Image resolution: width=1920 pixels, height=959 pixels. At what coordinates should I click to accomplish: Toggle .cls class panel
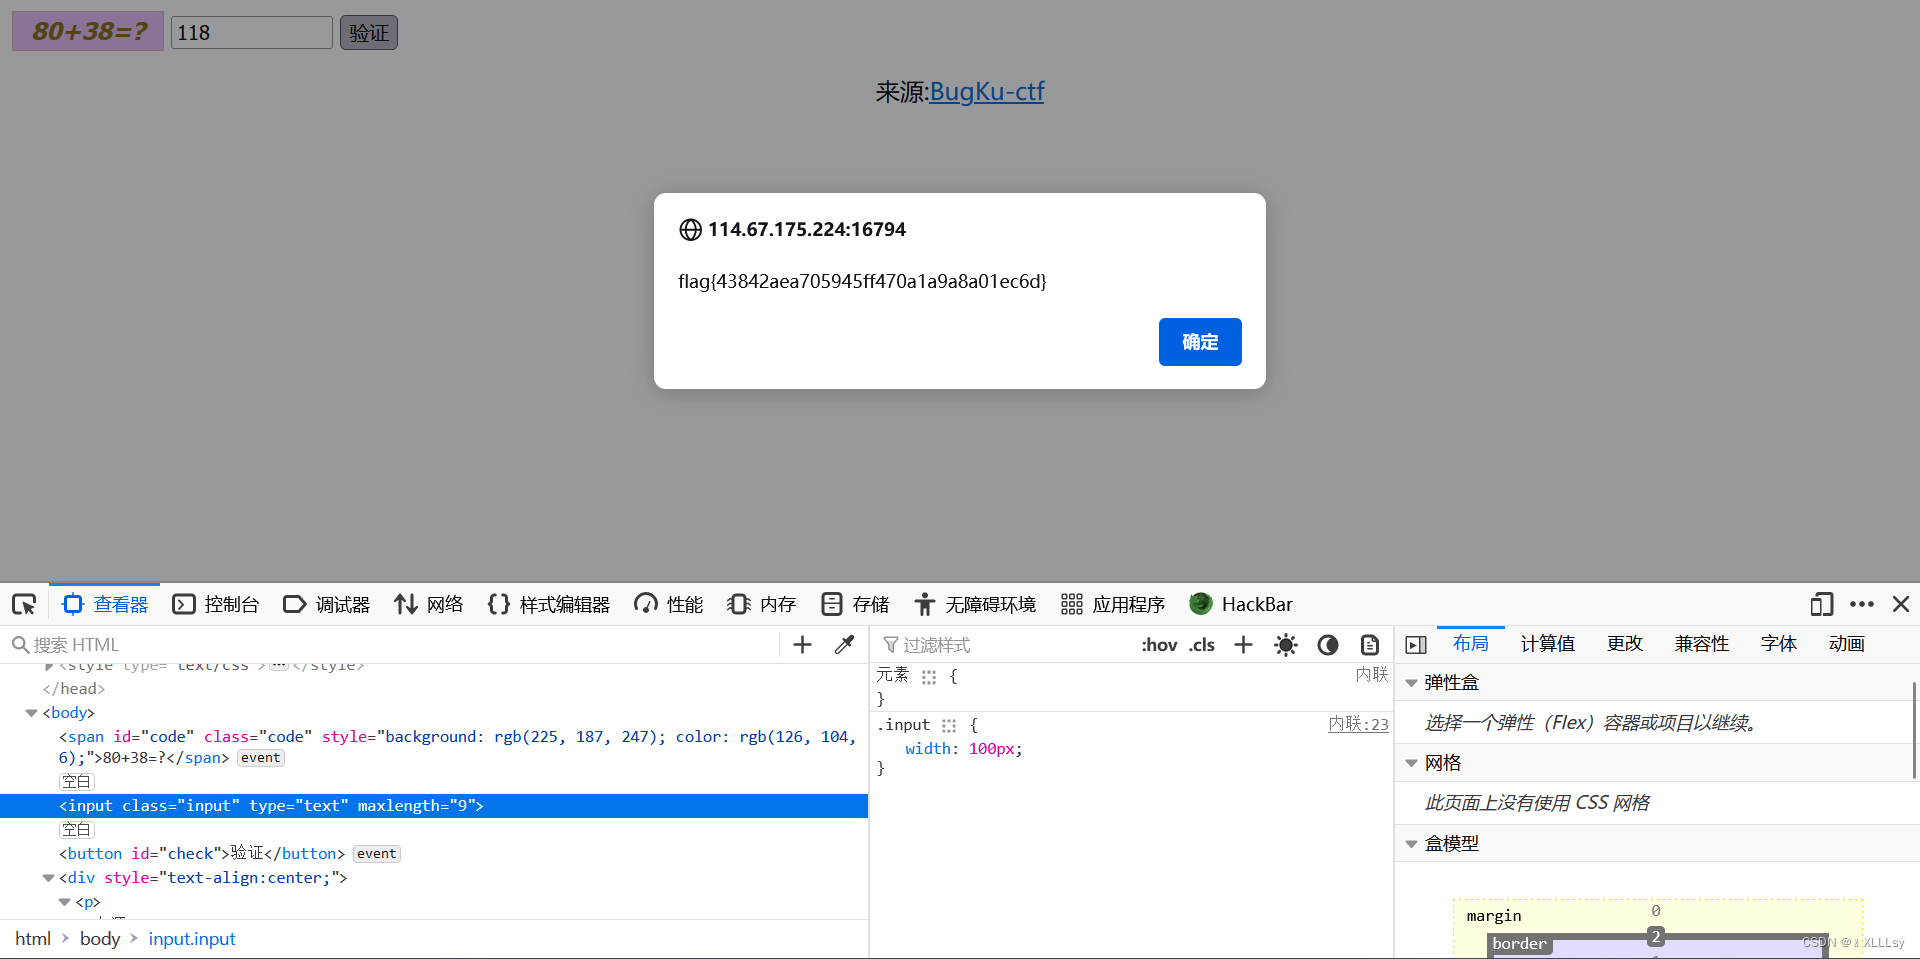click(x=1202, y=645)
